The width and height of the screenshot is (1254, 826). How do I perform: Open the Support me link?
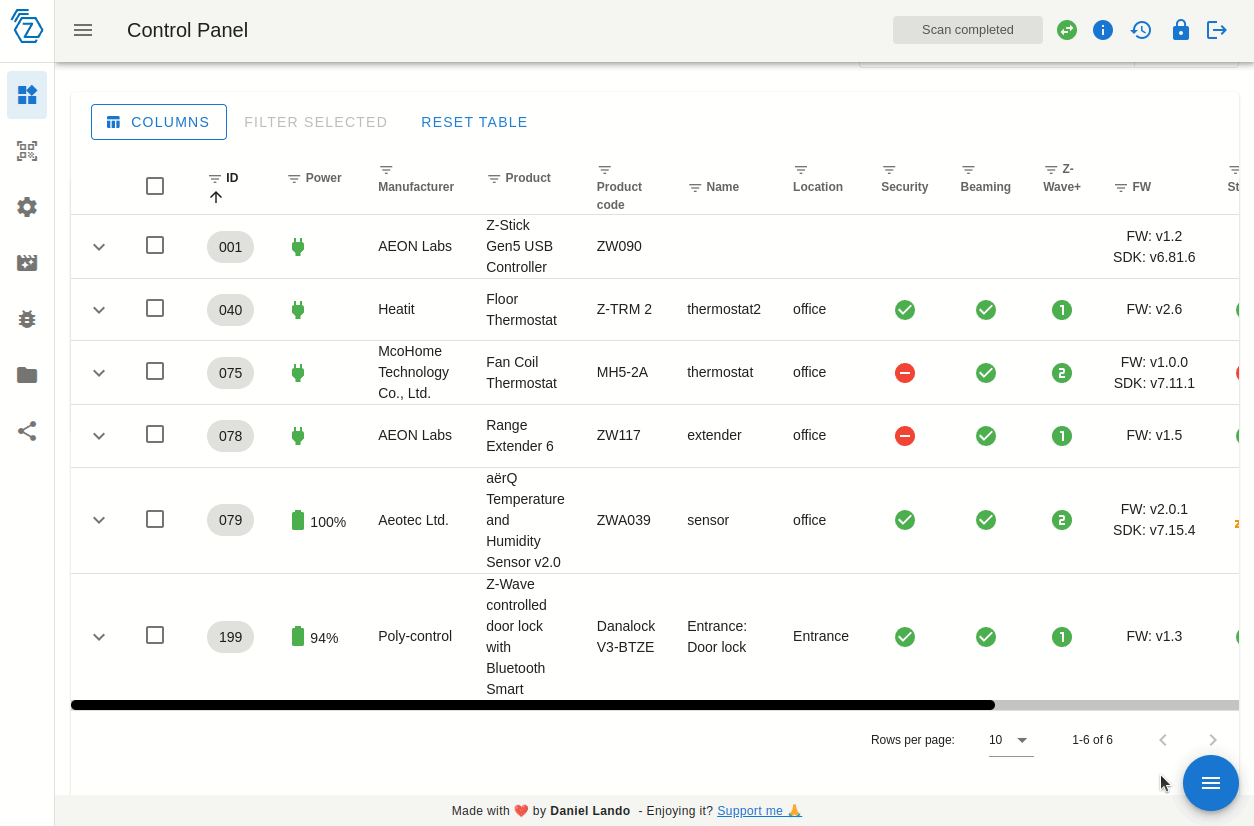(x=759, y=811)
